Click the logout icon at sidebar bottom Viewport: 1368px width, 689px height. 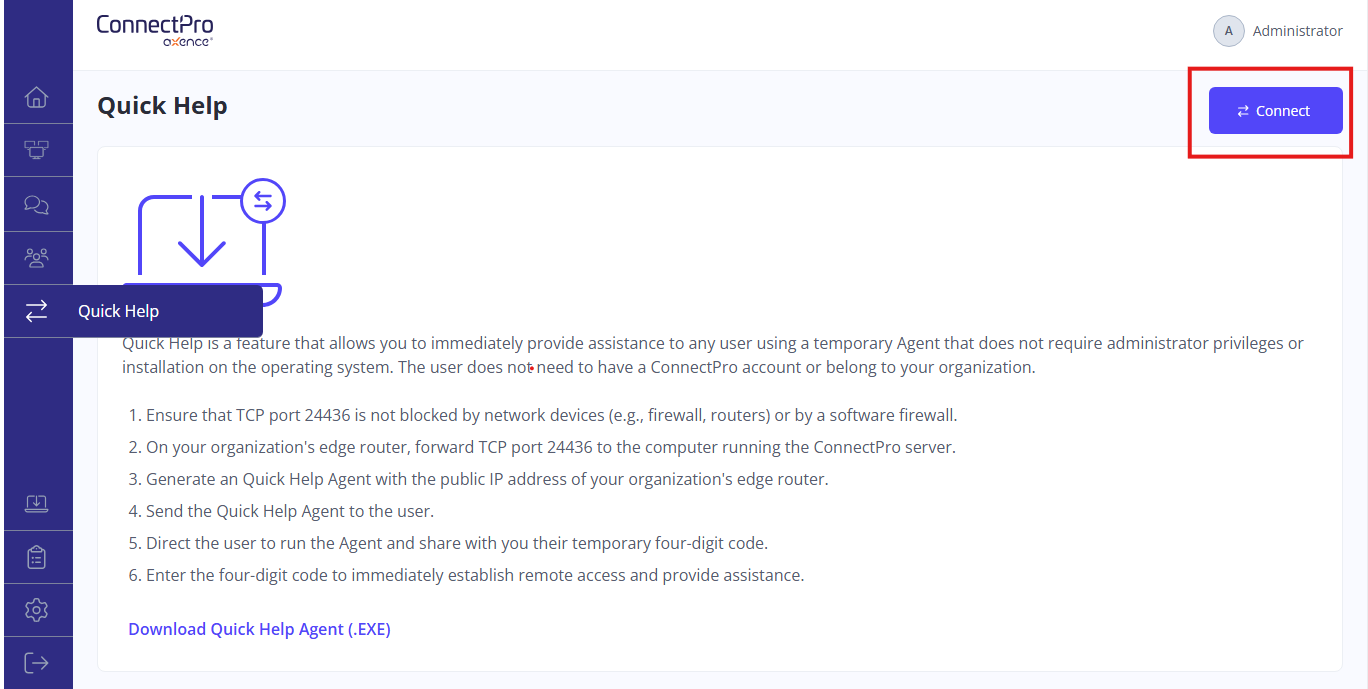[x=36, y=663]
